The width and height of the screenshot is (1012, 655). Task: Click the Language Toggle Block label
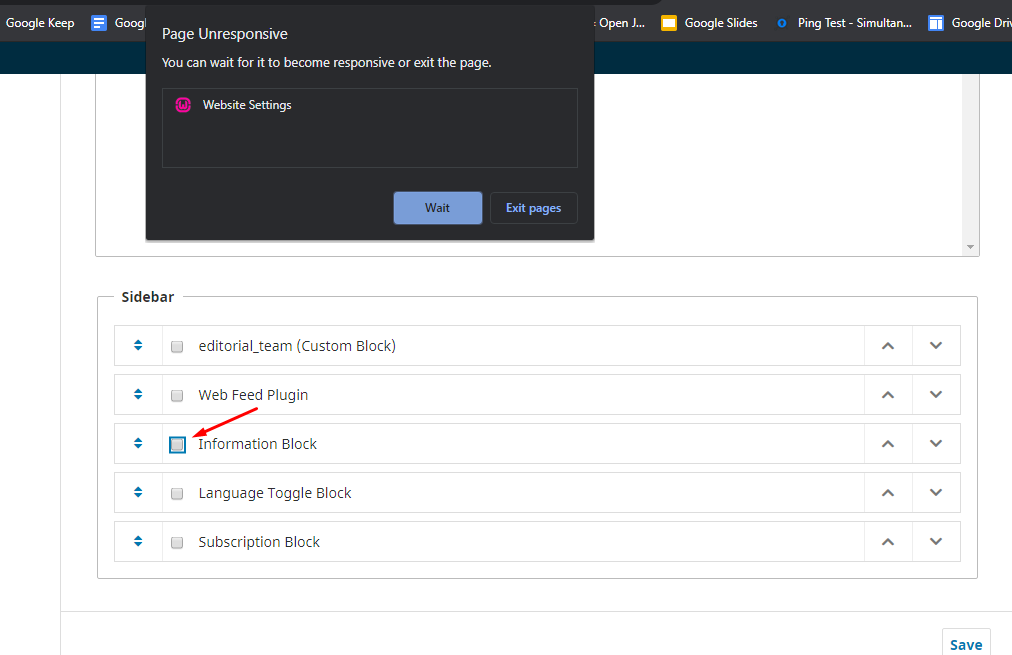[x=275, y=493]
